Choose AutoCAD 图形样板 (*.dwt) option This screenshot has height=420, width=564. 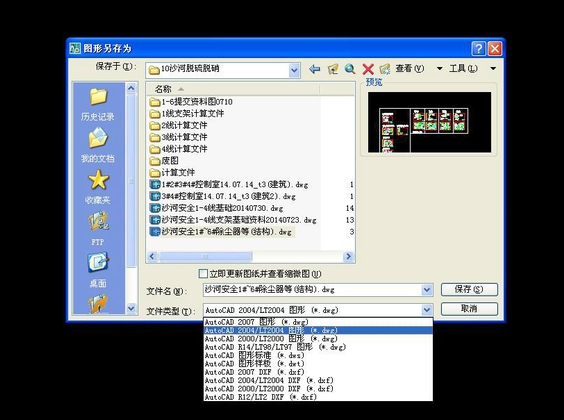pyautogui.click(x=318, y=364)
